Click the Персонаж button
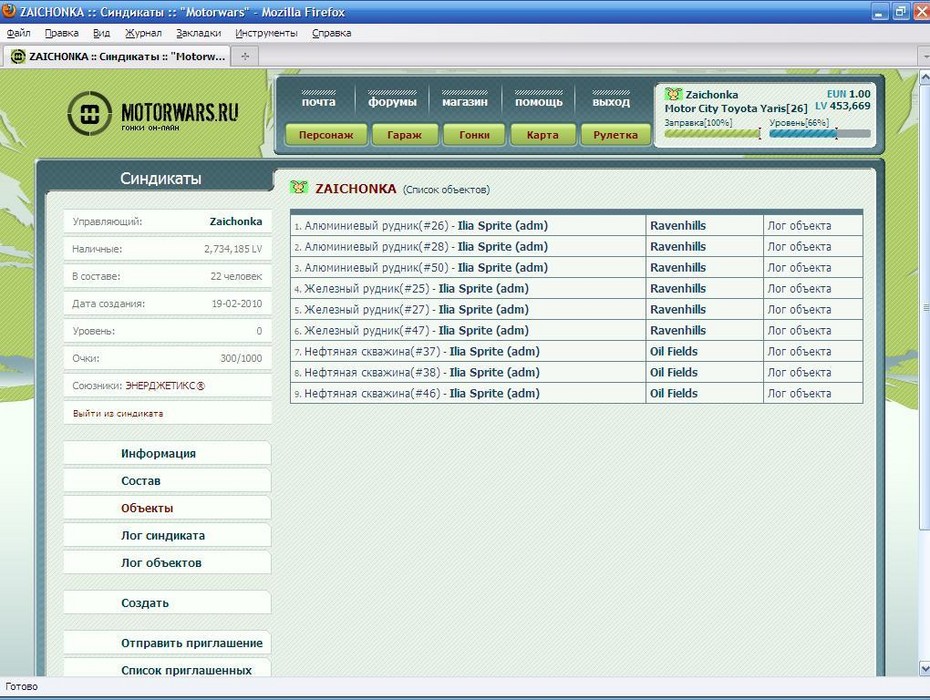Viewport: 930px width, 700px height. coord(326,135)
